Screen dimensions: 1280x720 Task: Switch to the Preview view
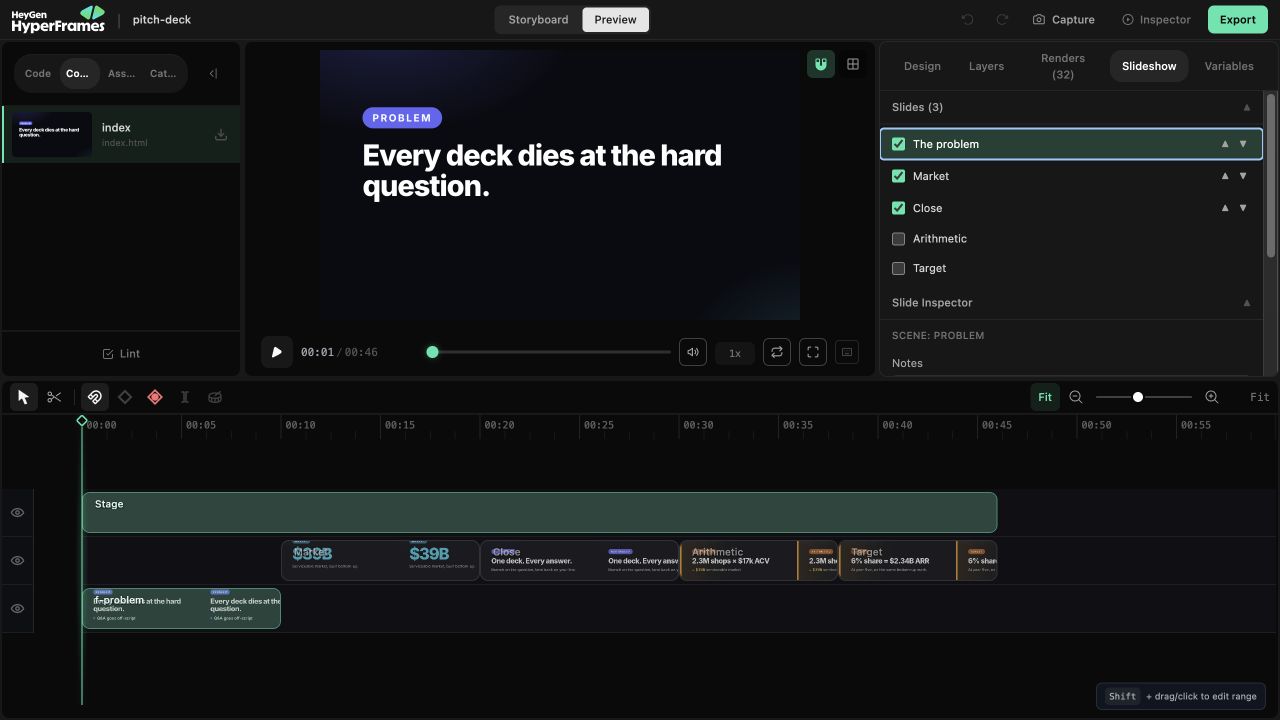pos(616,19)
